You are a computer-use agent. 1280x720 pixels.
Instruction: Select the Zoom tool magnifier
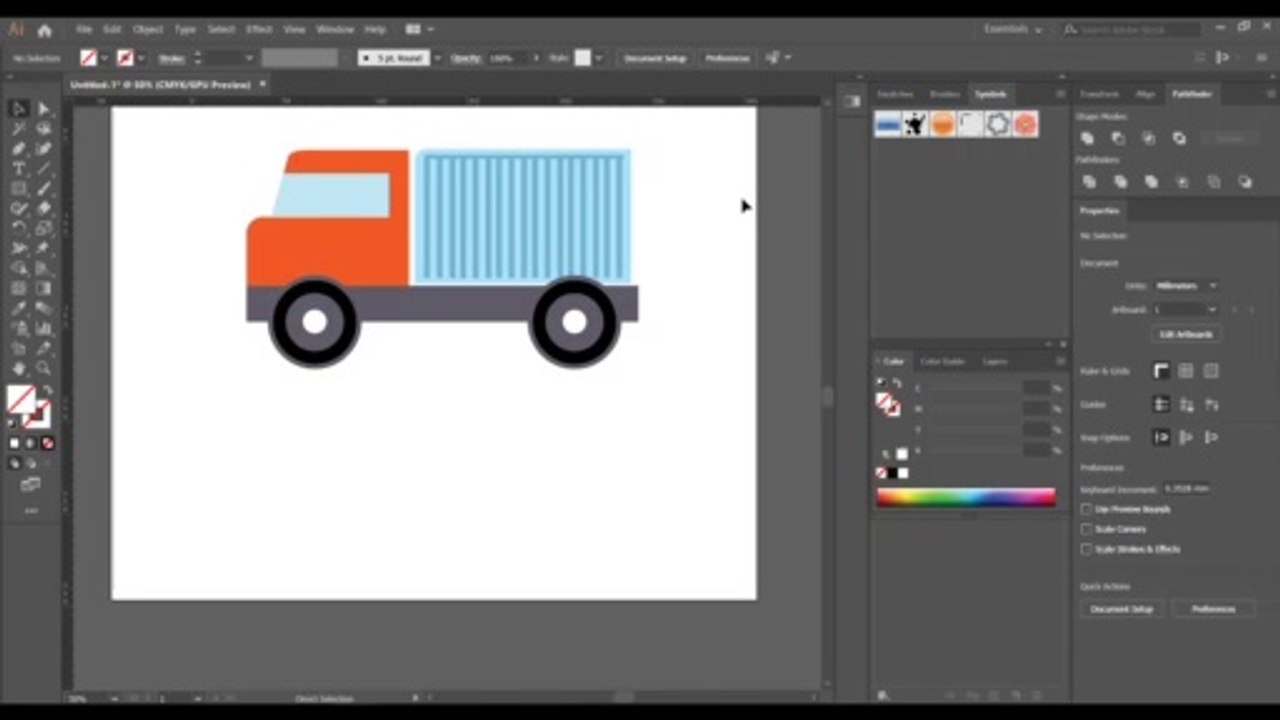(43, 368)
